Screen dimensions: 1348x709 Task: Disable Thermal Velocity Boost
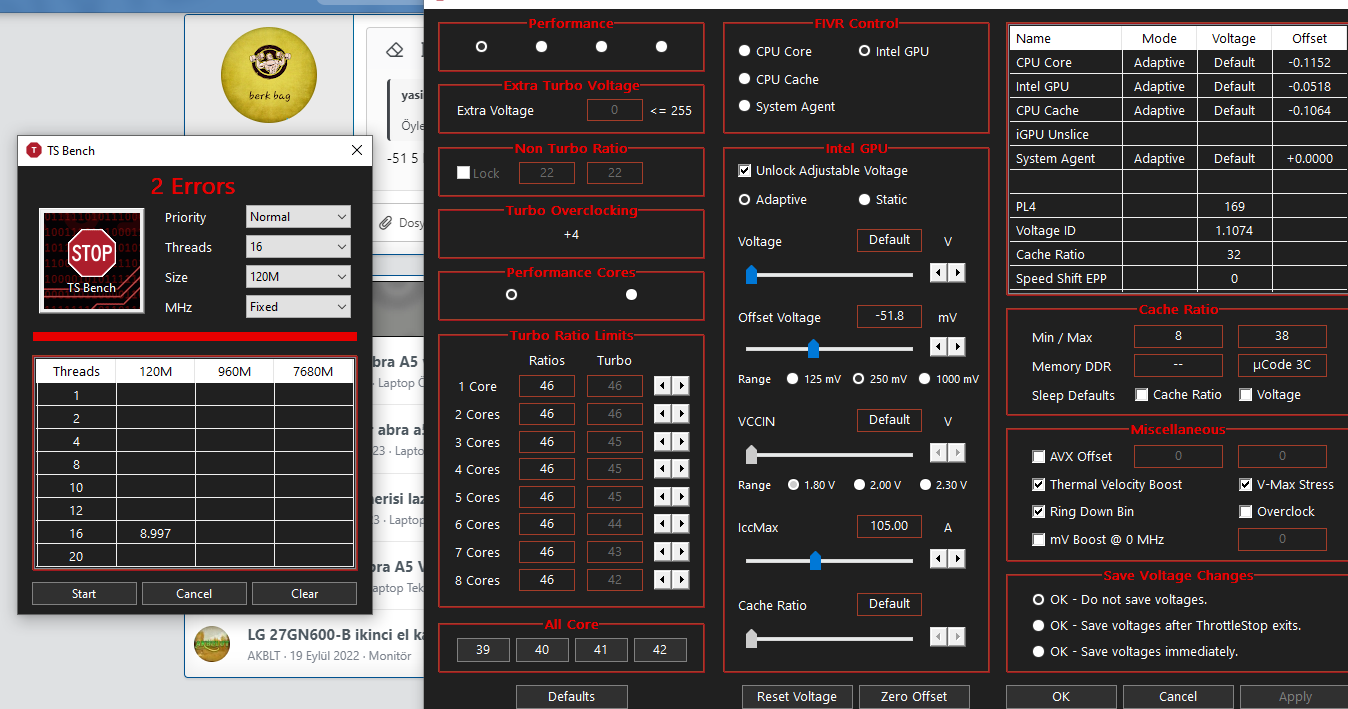1039,485
